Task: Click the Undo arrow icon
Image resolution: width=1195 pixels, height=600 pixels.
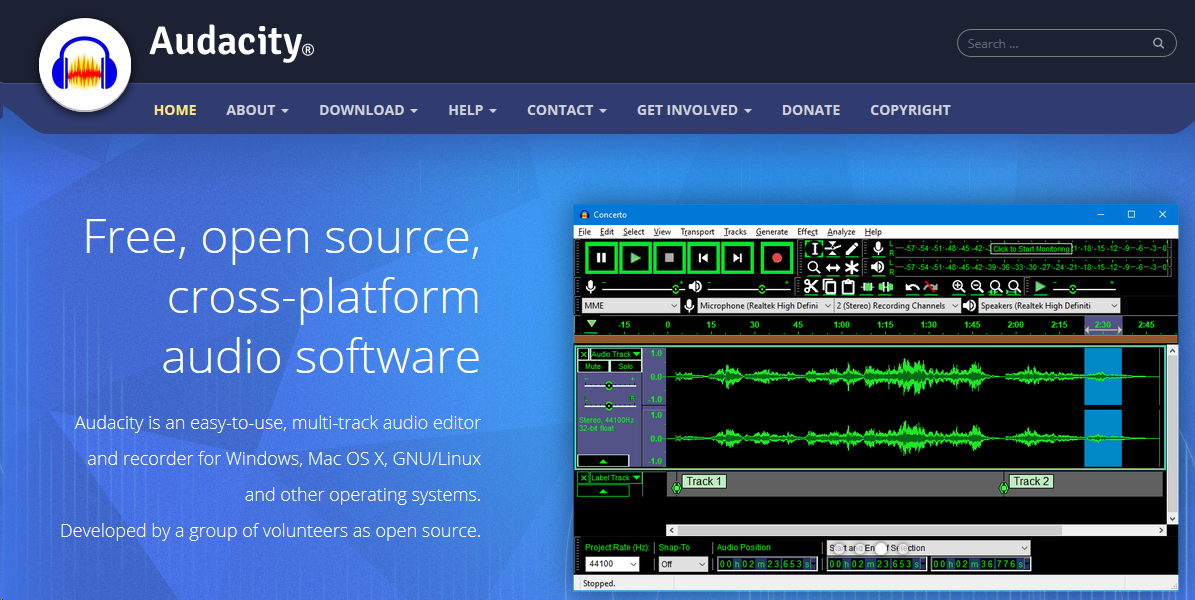Action: (x=912, y=287)
